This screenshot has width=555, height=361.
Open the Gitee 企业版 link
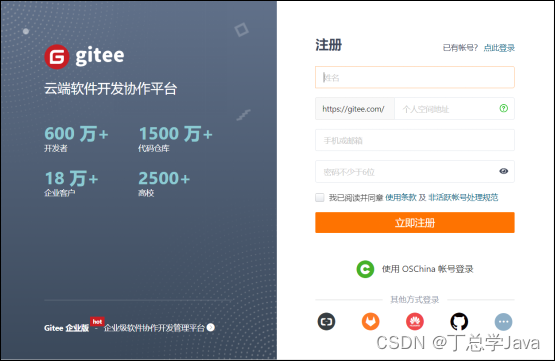point(66,328)
